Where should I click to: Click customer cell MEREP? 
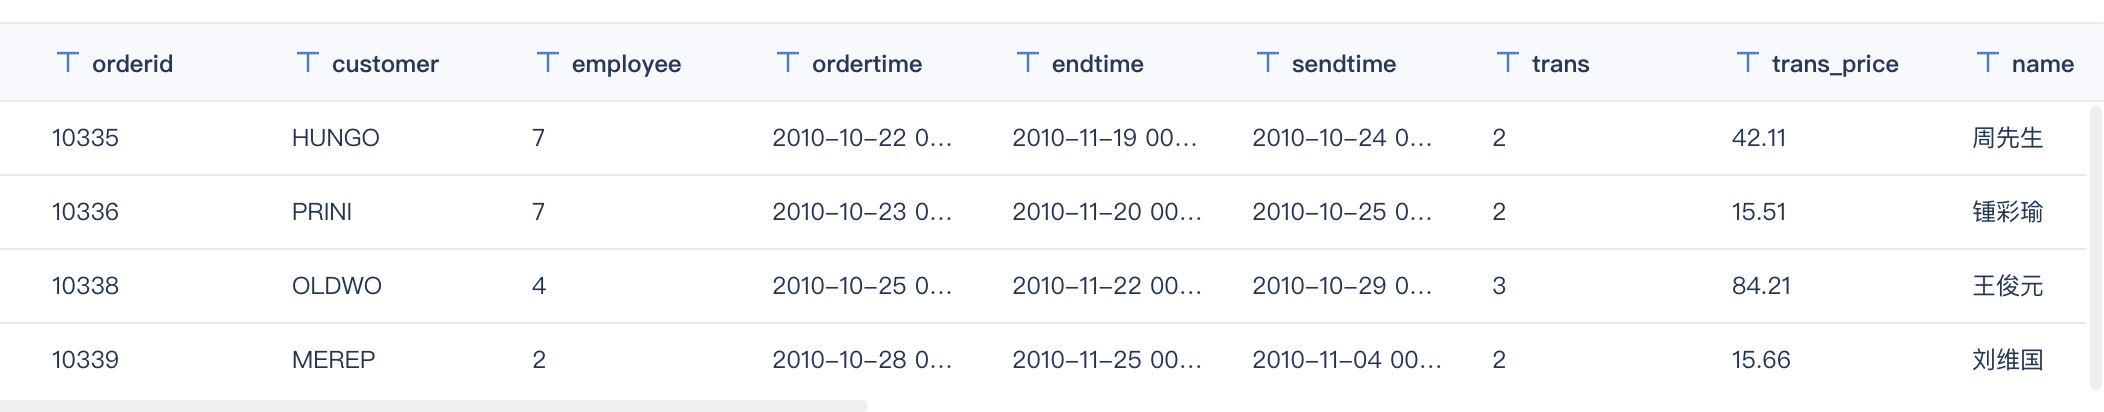coord(333,360)
